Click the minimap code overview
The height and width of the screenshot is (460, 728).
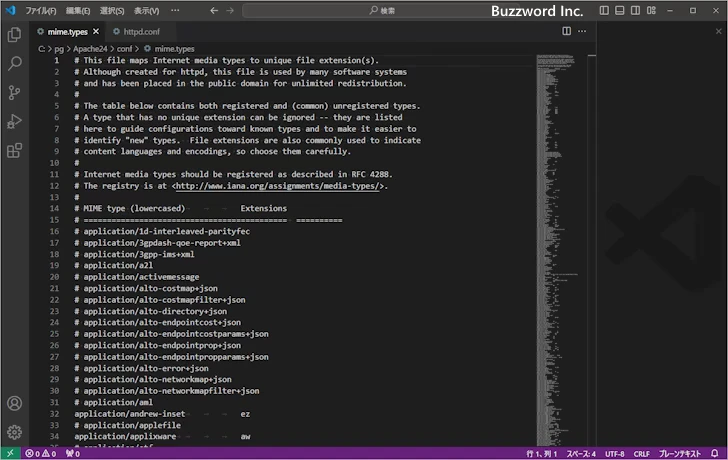coord(558,200)
